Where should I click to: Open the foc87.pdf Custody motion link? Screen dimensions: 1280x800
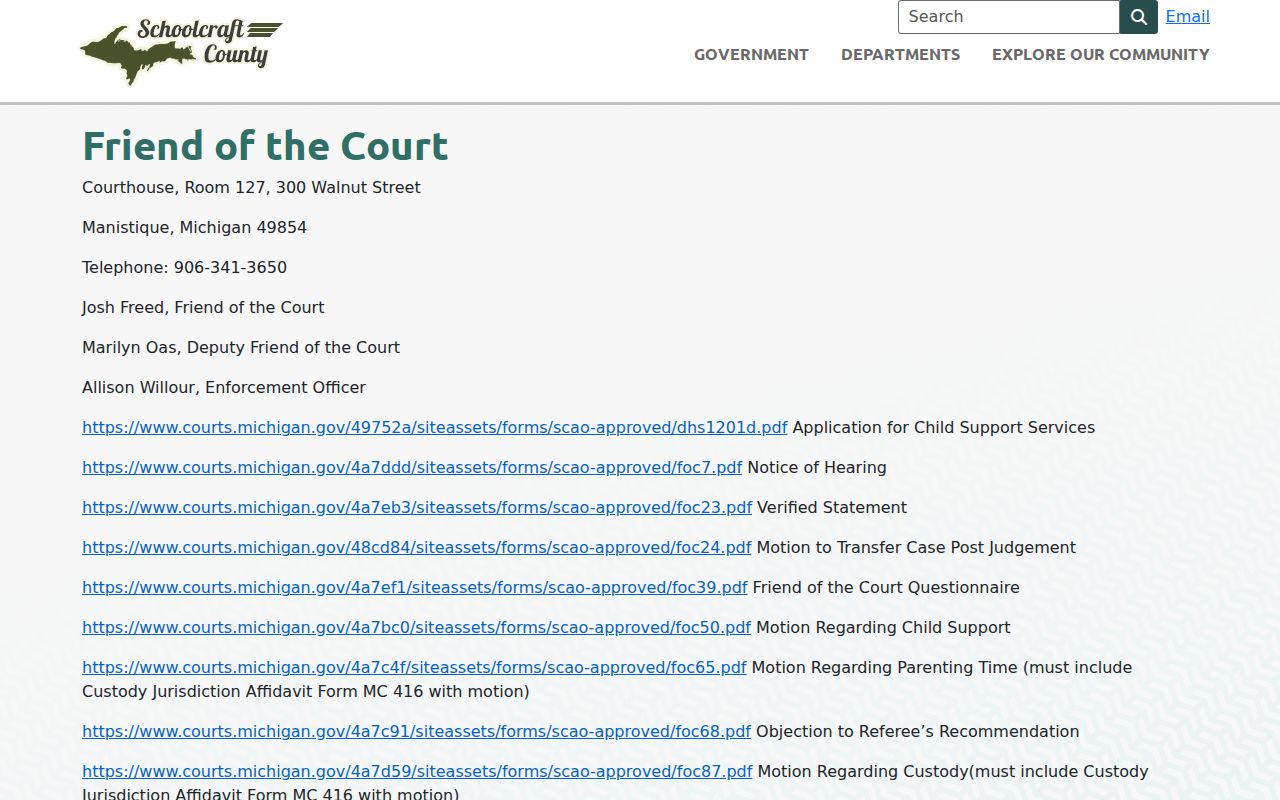pos(417,771)
